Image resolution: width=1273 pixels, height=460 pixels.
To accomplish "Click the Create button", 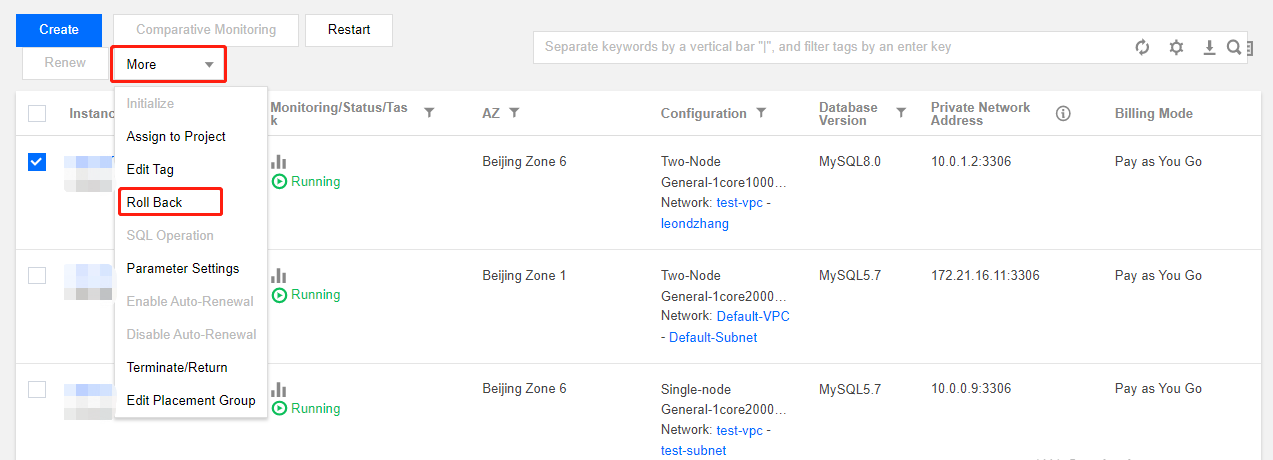I will 59,30.
